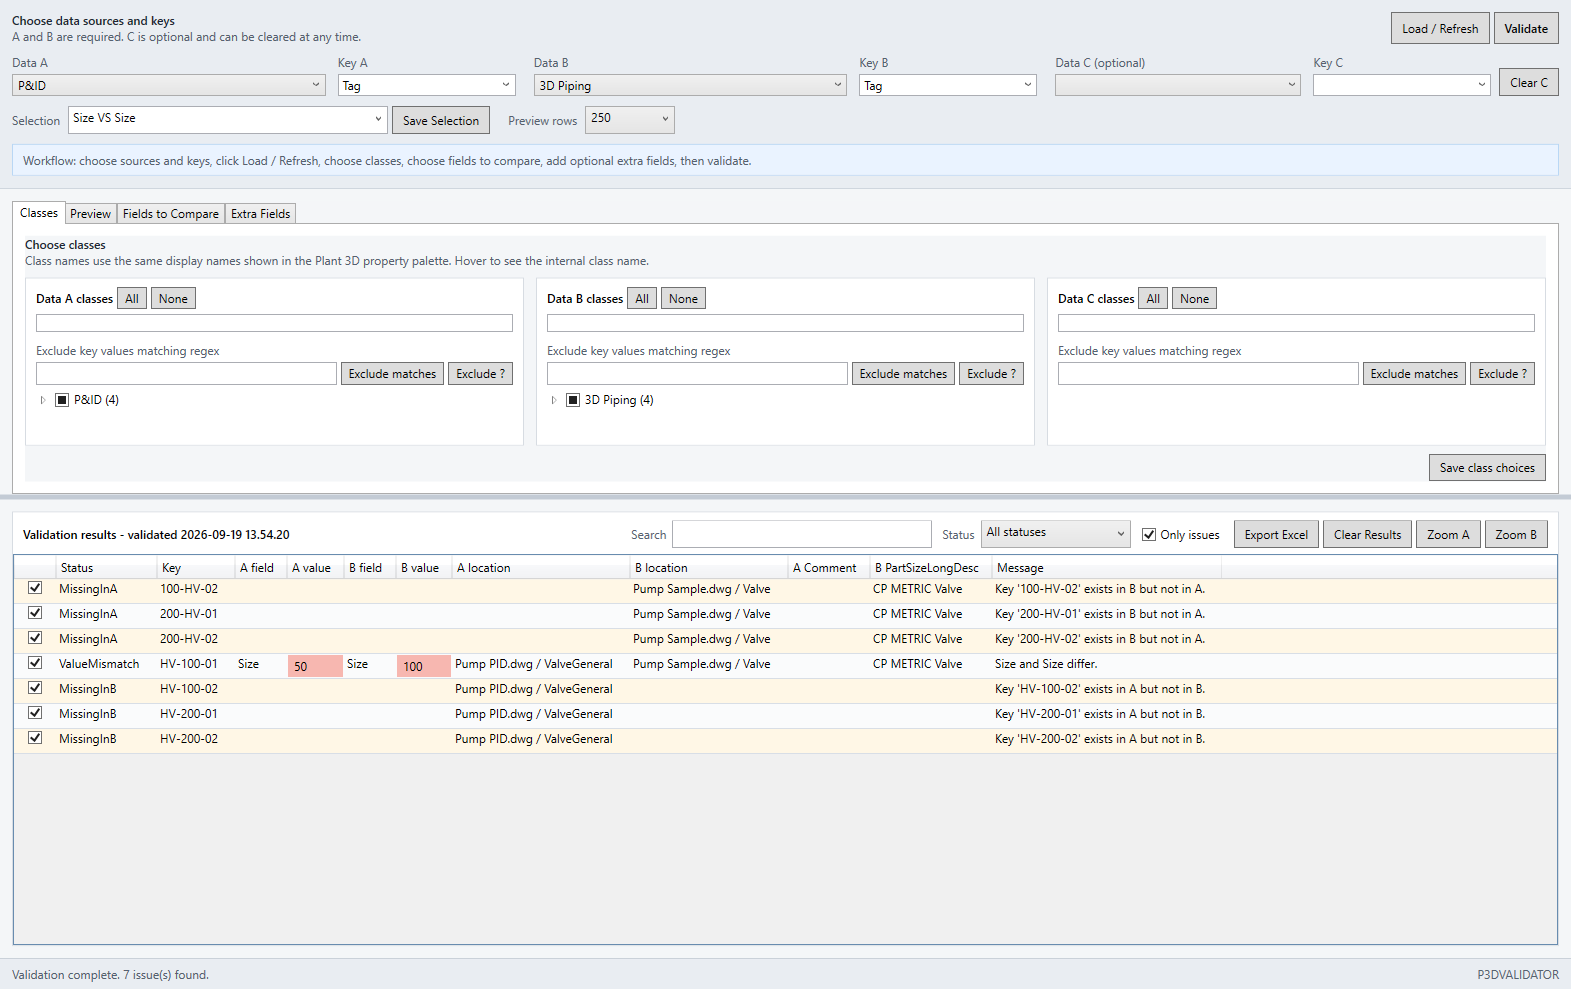Toggle the P&ID (4) class checkbox

tap(62, 400)
